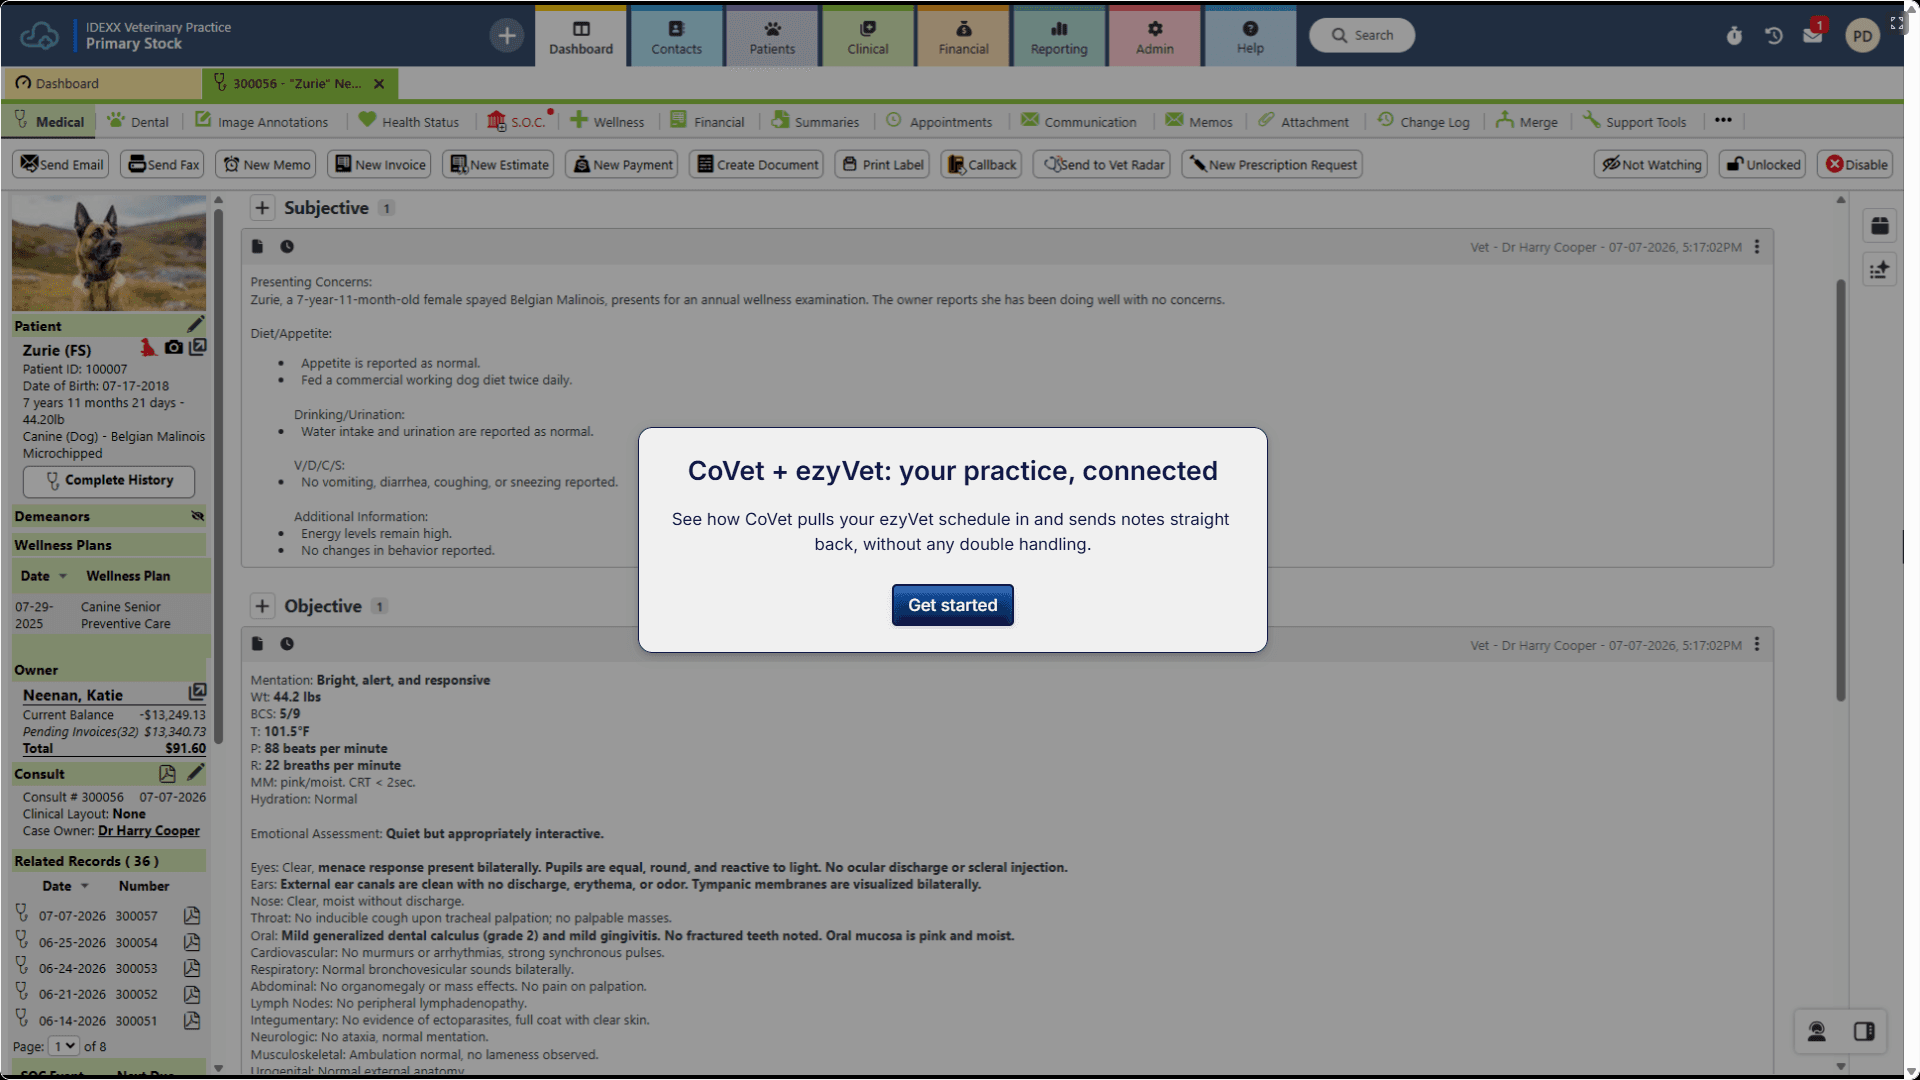Open PDF for related record 300052
Image resolution: width=1920 pixels, height=1080 pixels.
tap(192, 994)
